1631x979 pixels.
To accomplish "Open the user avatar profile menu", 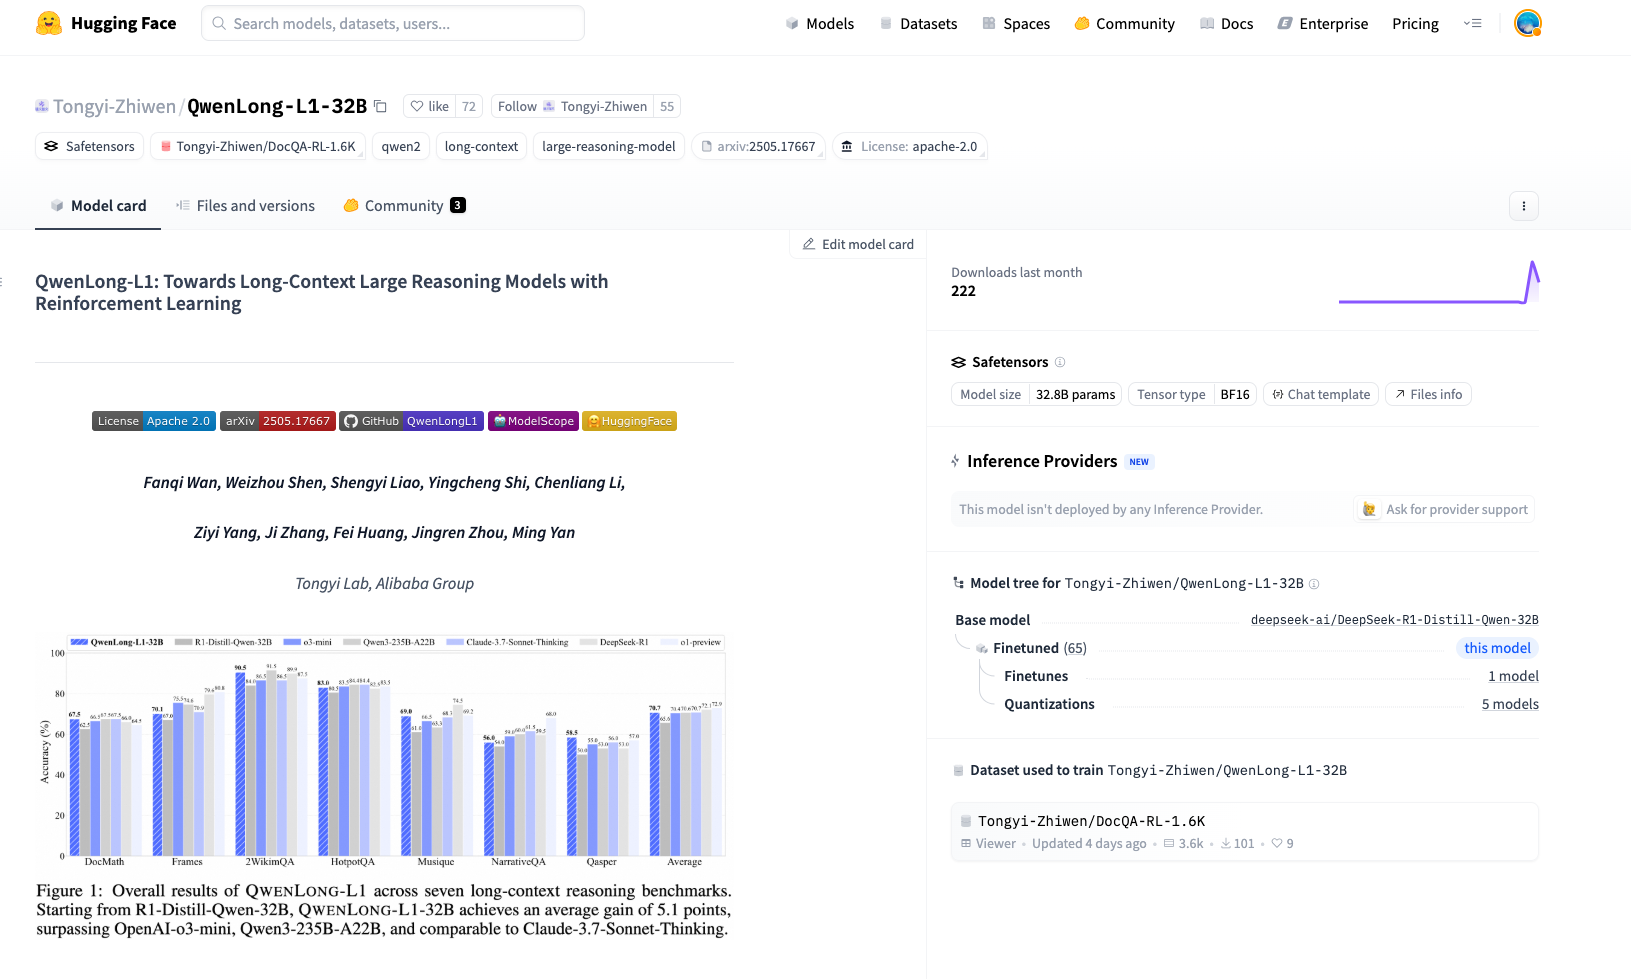I will tap(1527, 23).
